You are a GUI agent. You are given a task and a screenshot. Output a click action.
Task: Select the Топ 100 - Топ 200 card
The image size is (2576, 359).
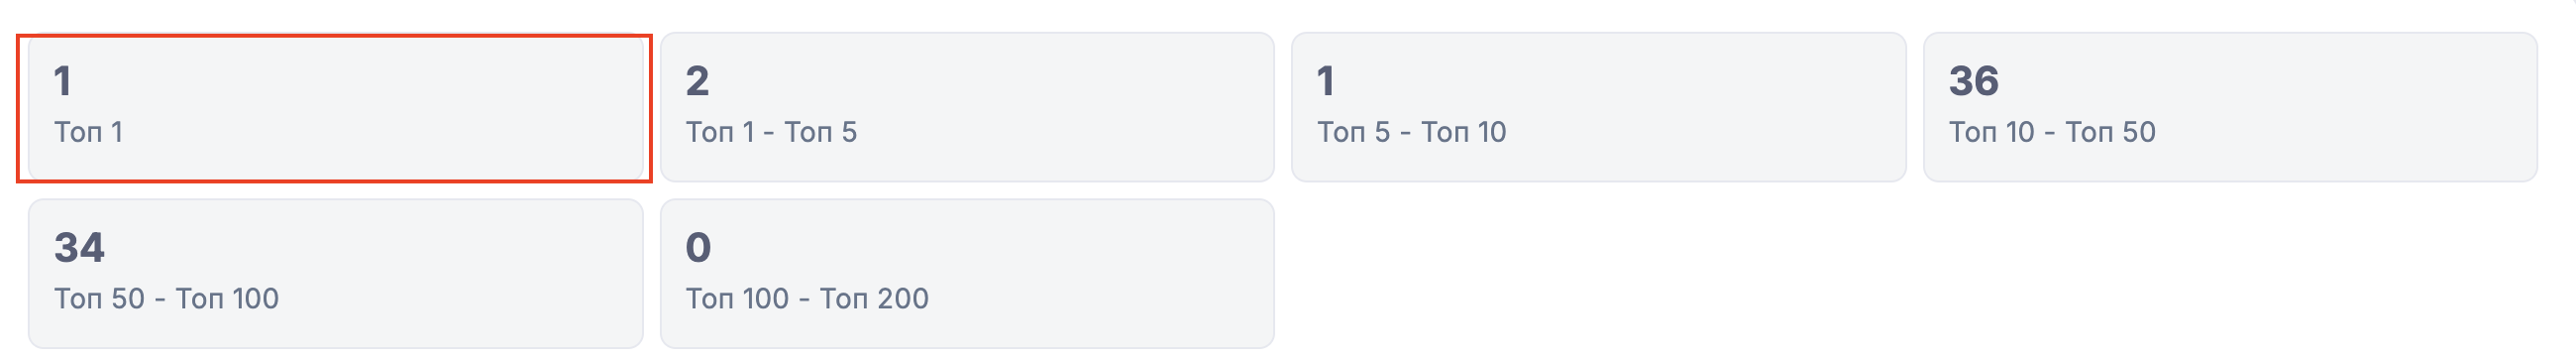tap(967, 274)
